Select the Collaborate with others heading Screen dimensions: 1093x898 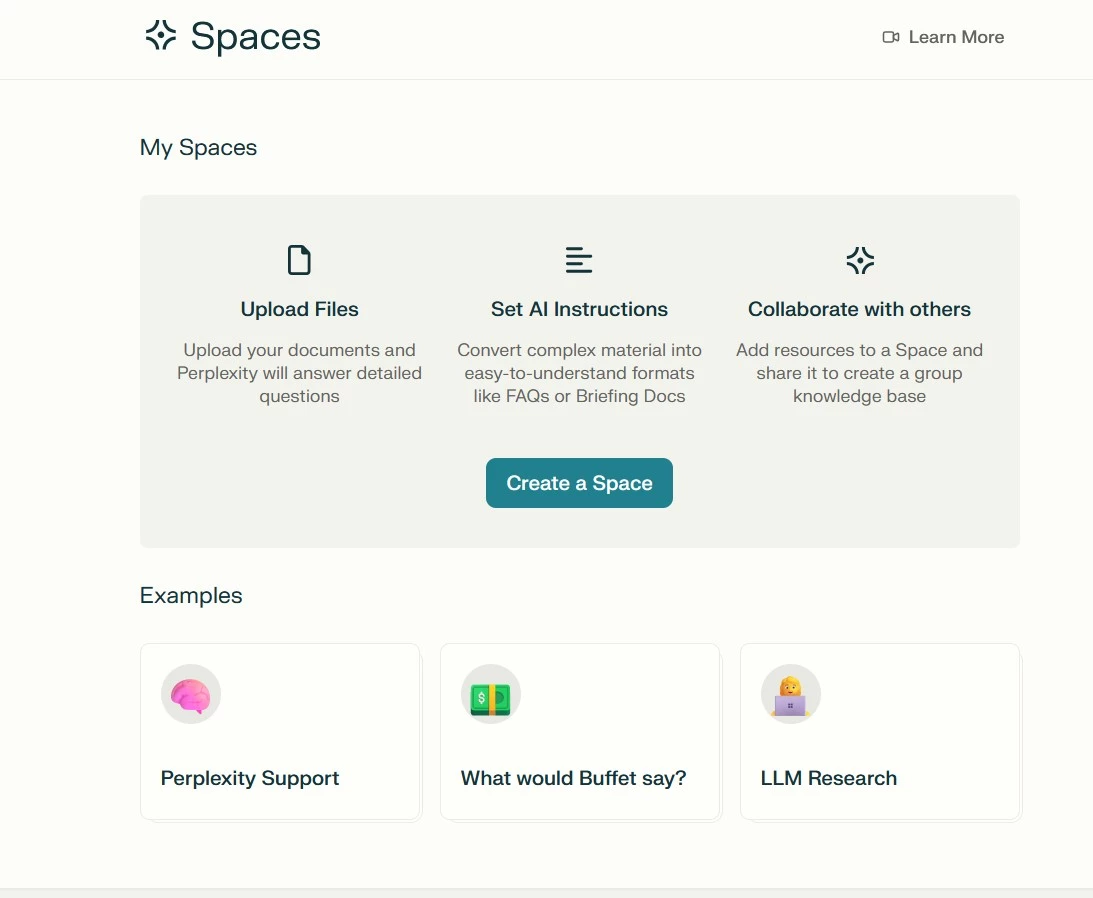coord(859,309)
